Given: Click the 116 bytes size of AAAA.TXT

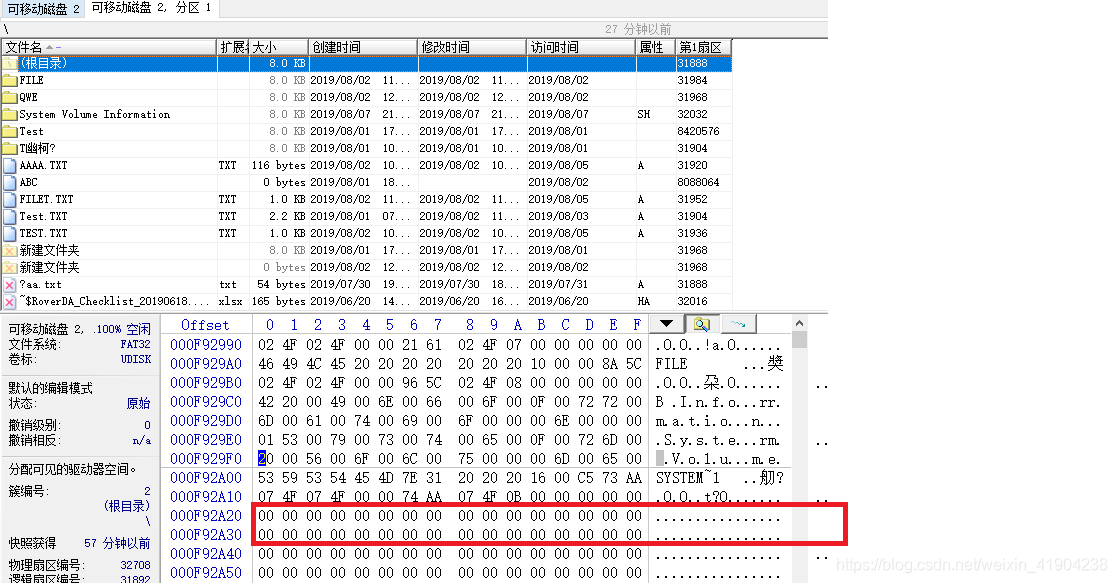Looking at the screenshot, I should 279,165.
